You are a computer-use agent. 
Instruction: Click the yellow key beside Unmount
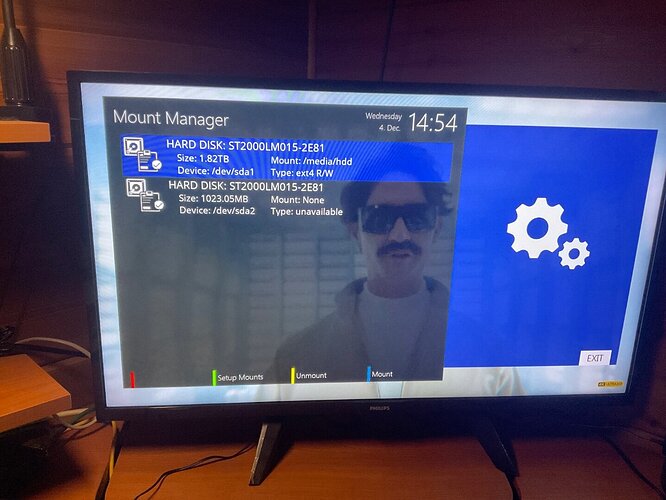(x=293, y=376)
